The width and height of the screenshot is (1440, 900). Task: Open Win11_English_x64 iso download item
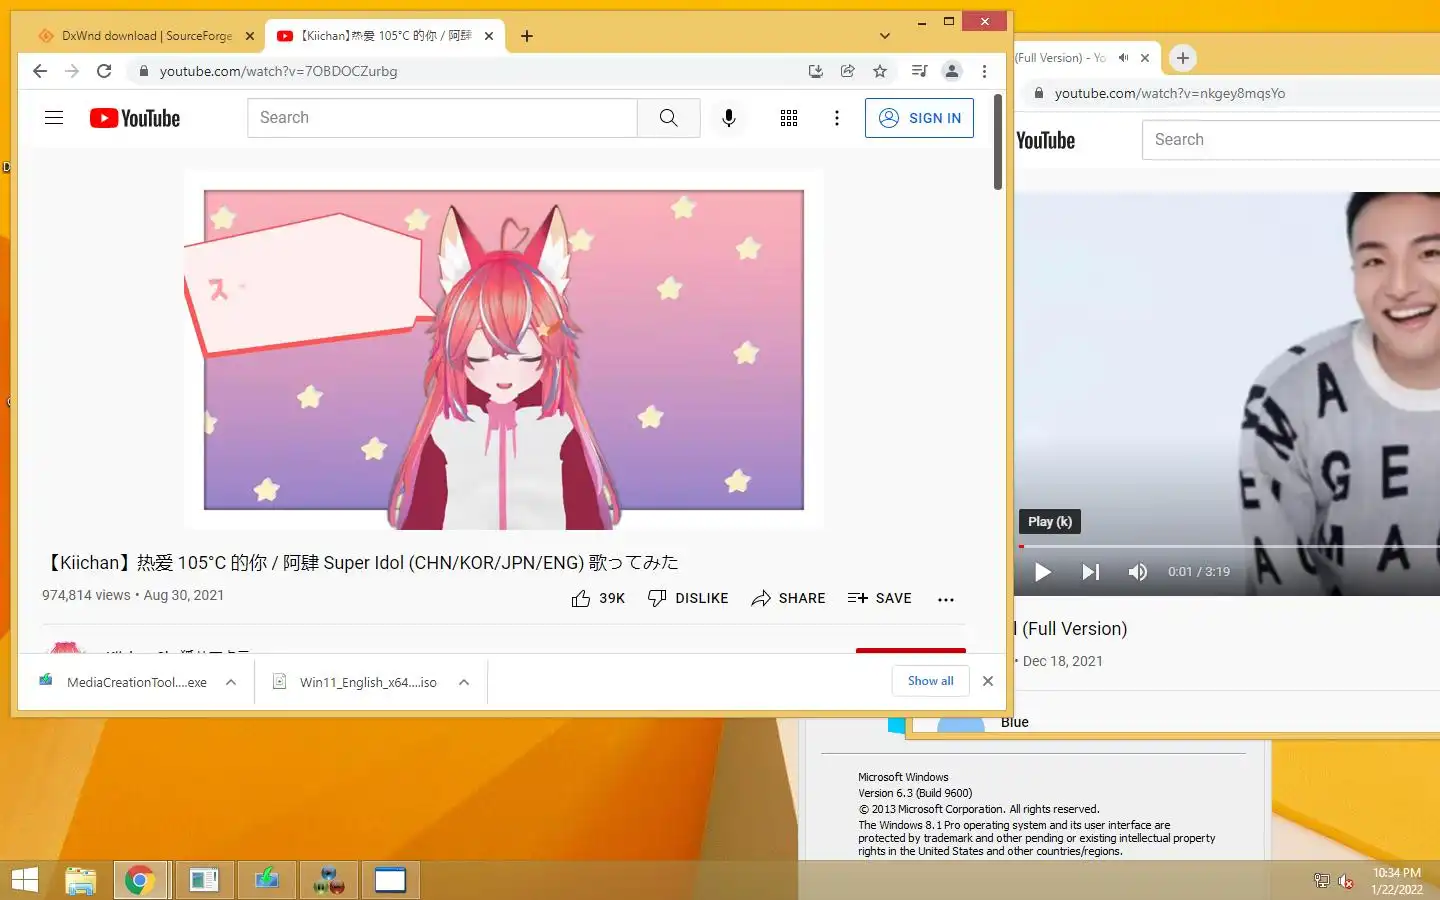tap(357, 682)
